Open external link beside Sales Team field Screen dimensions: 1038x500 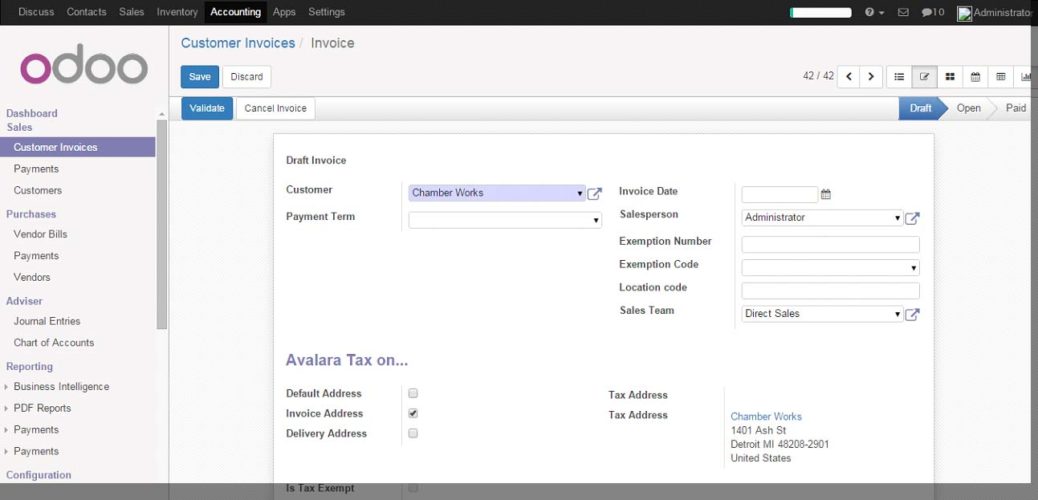(x=912, y=315)
